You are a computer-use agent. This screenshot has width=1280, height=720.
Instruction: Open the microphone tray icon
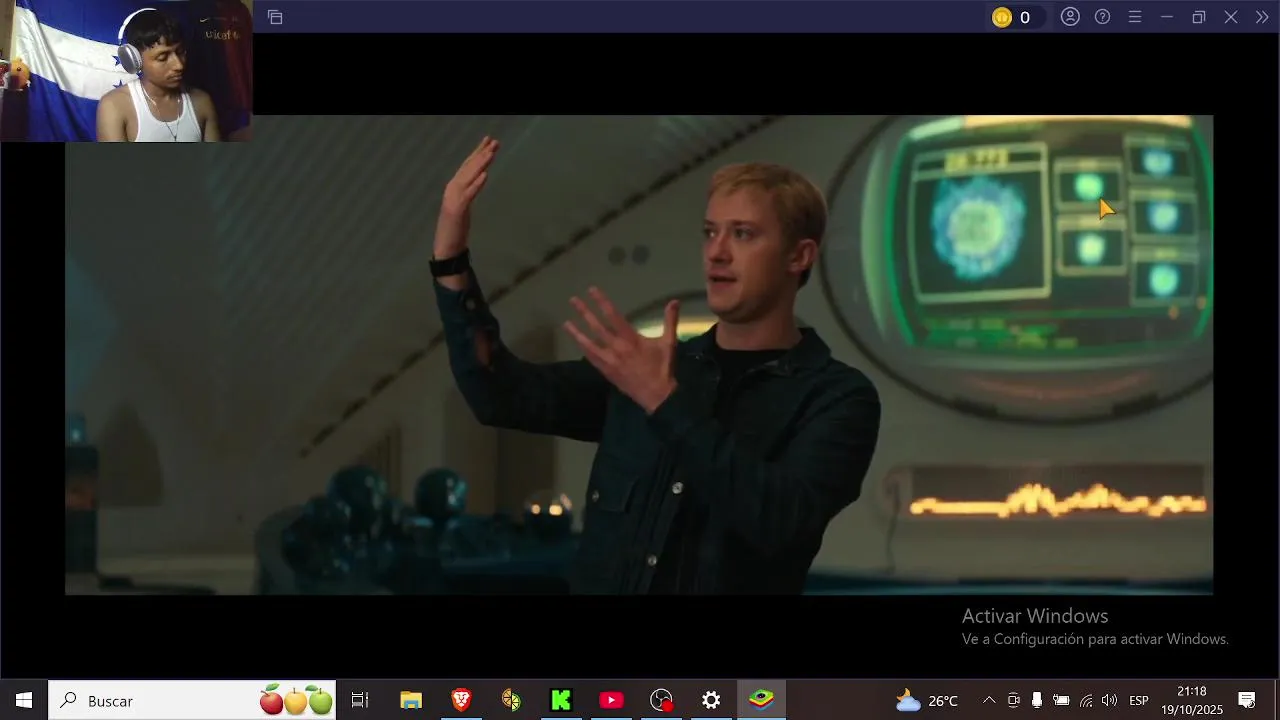coord(1037,700)
